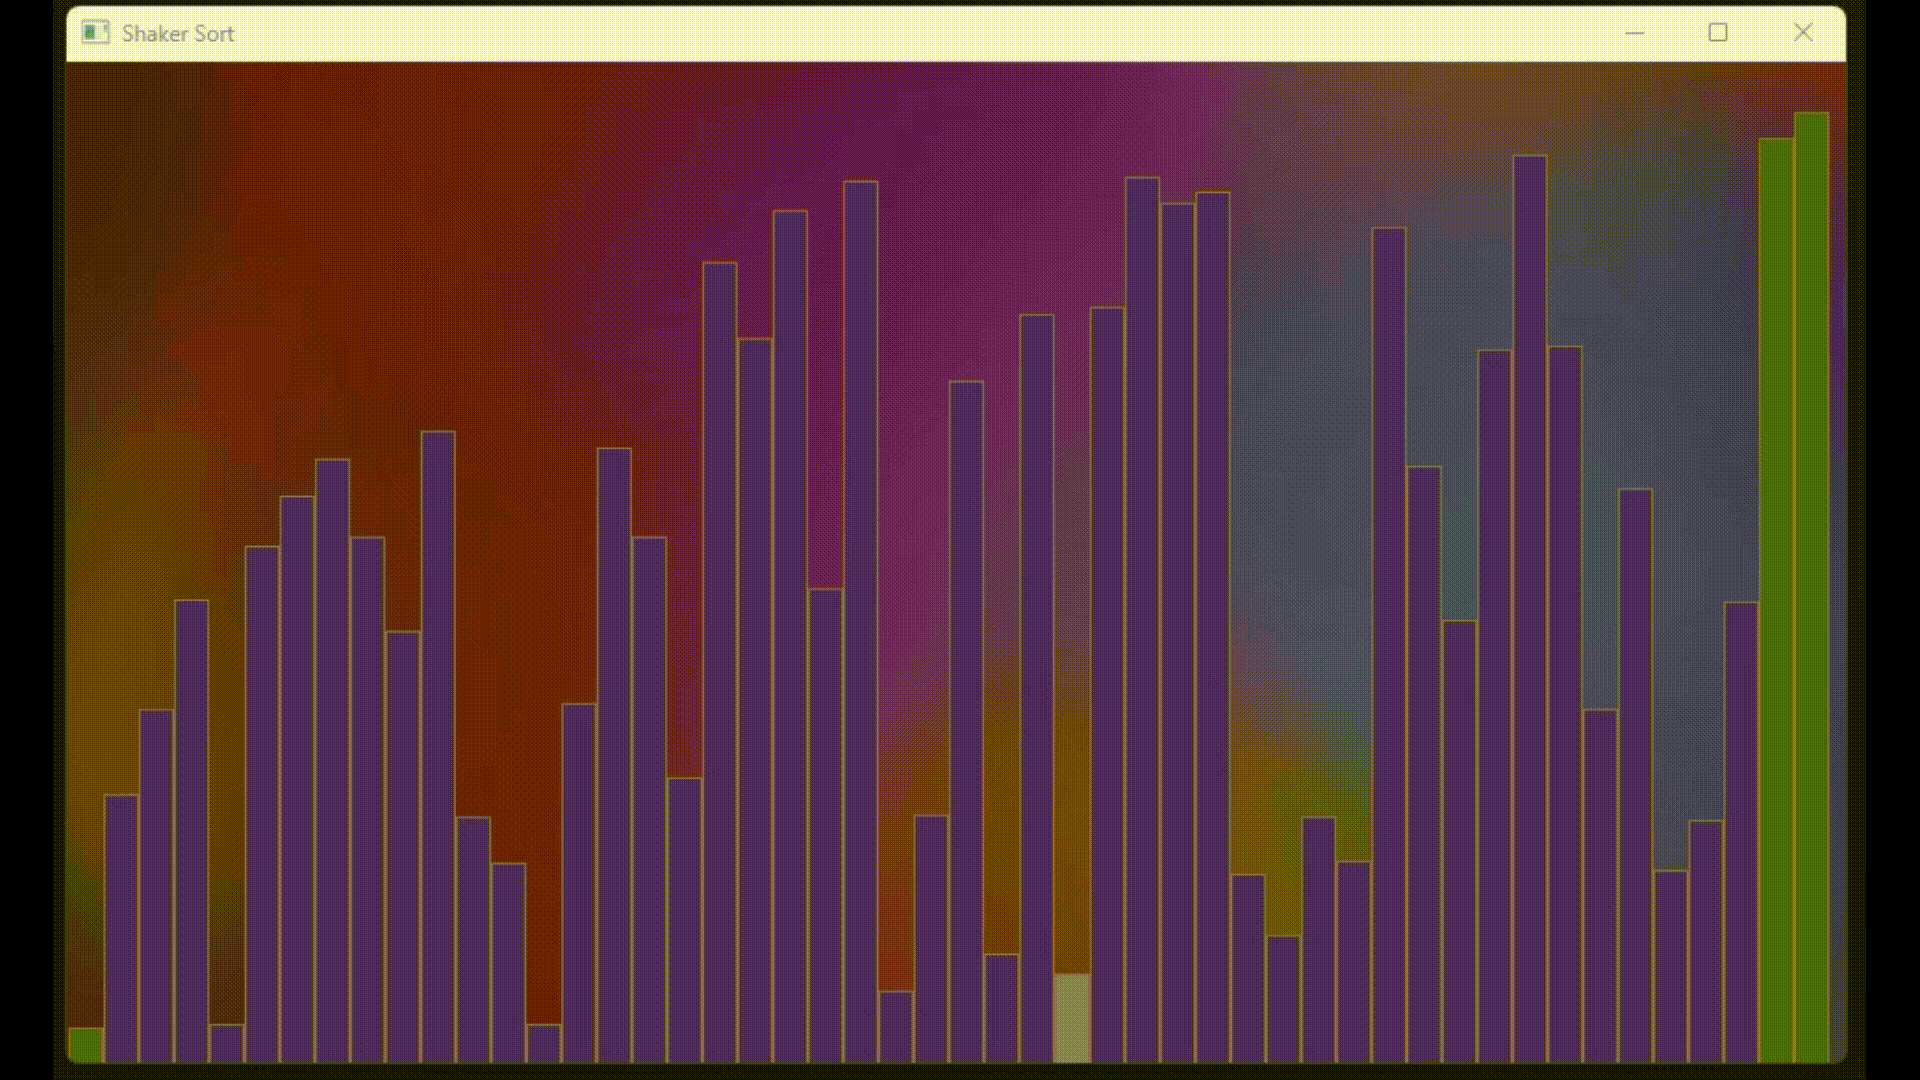Minimize the Shaker Sort window
Viewport: 1920px width, 1080px height.
point(1633,33)
